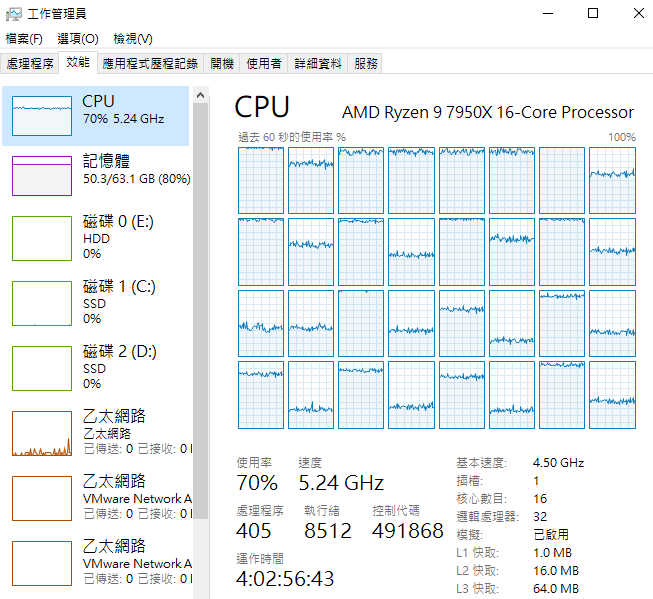Screen dimensions: 653x599
Task: Switch to the 處理程序 tab
Action: [x=30, y=64]
